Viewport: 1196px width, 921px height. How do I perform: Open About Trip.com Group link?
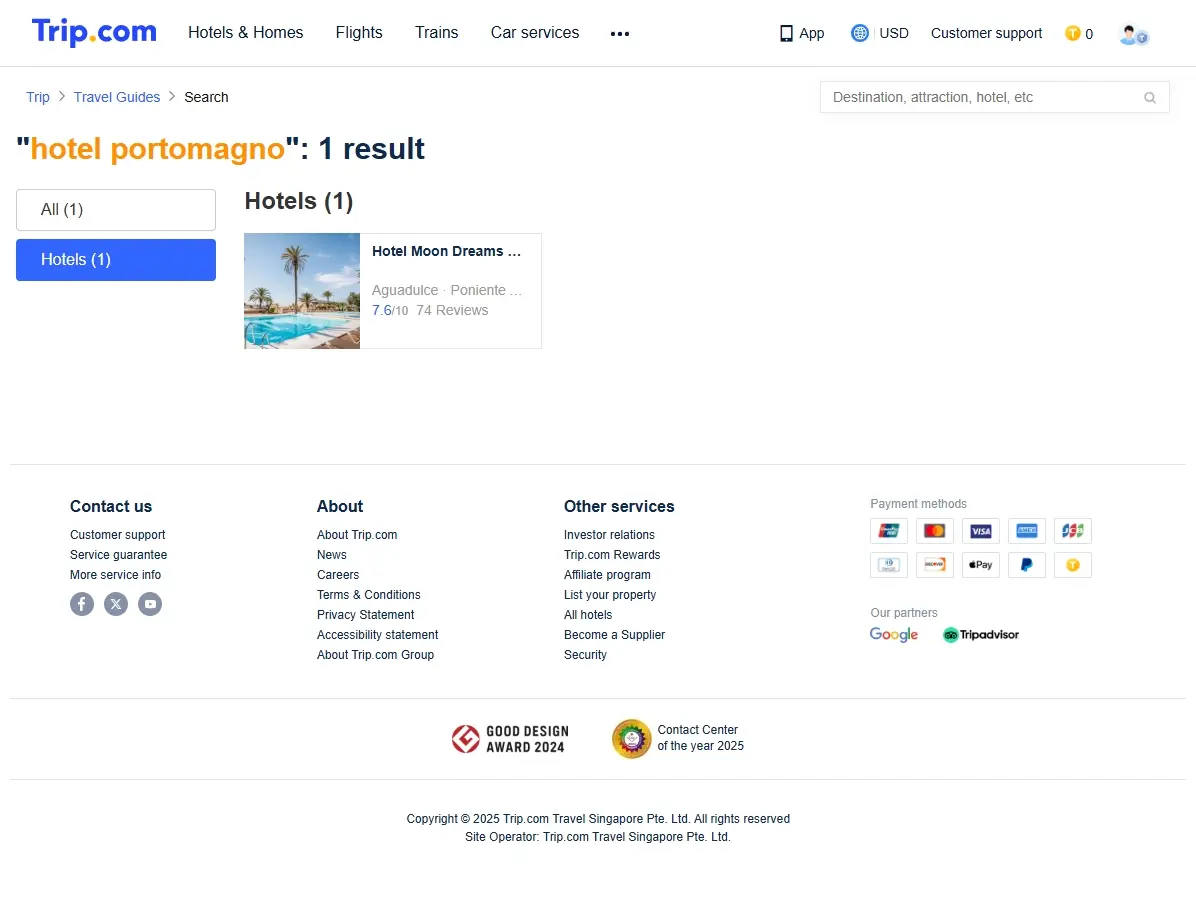tap(375, 655)
